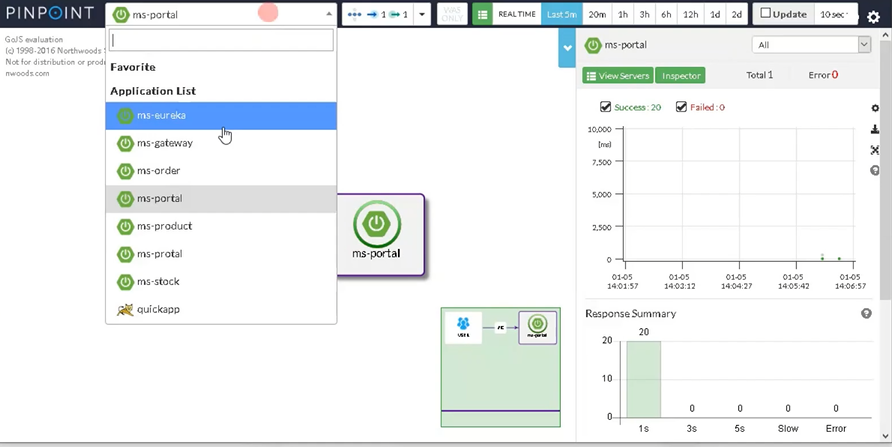The height and width of the screenshot is (447, 892).
Task: Open the settings gear icon
Action: [873, 16]
